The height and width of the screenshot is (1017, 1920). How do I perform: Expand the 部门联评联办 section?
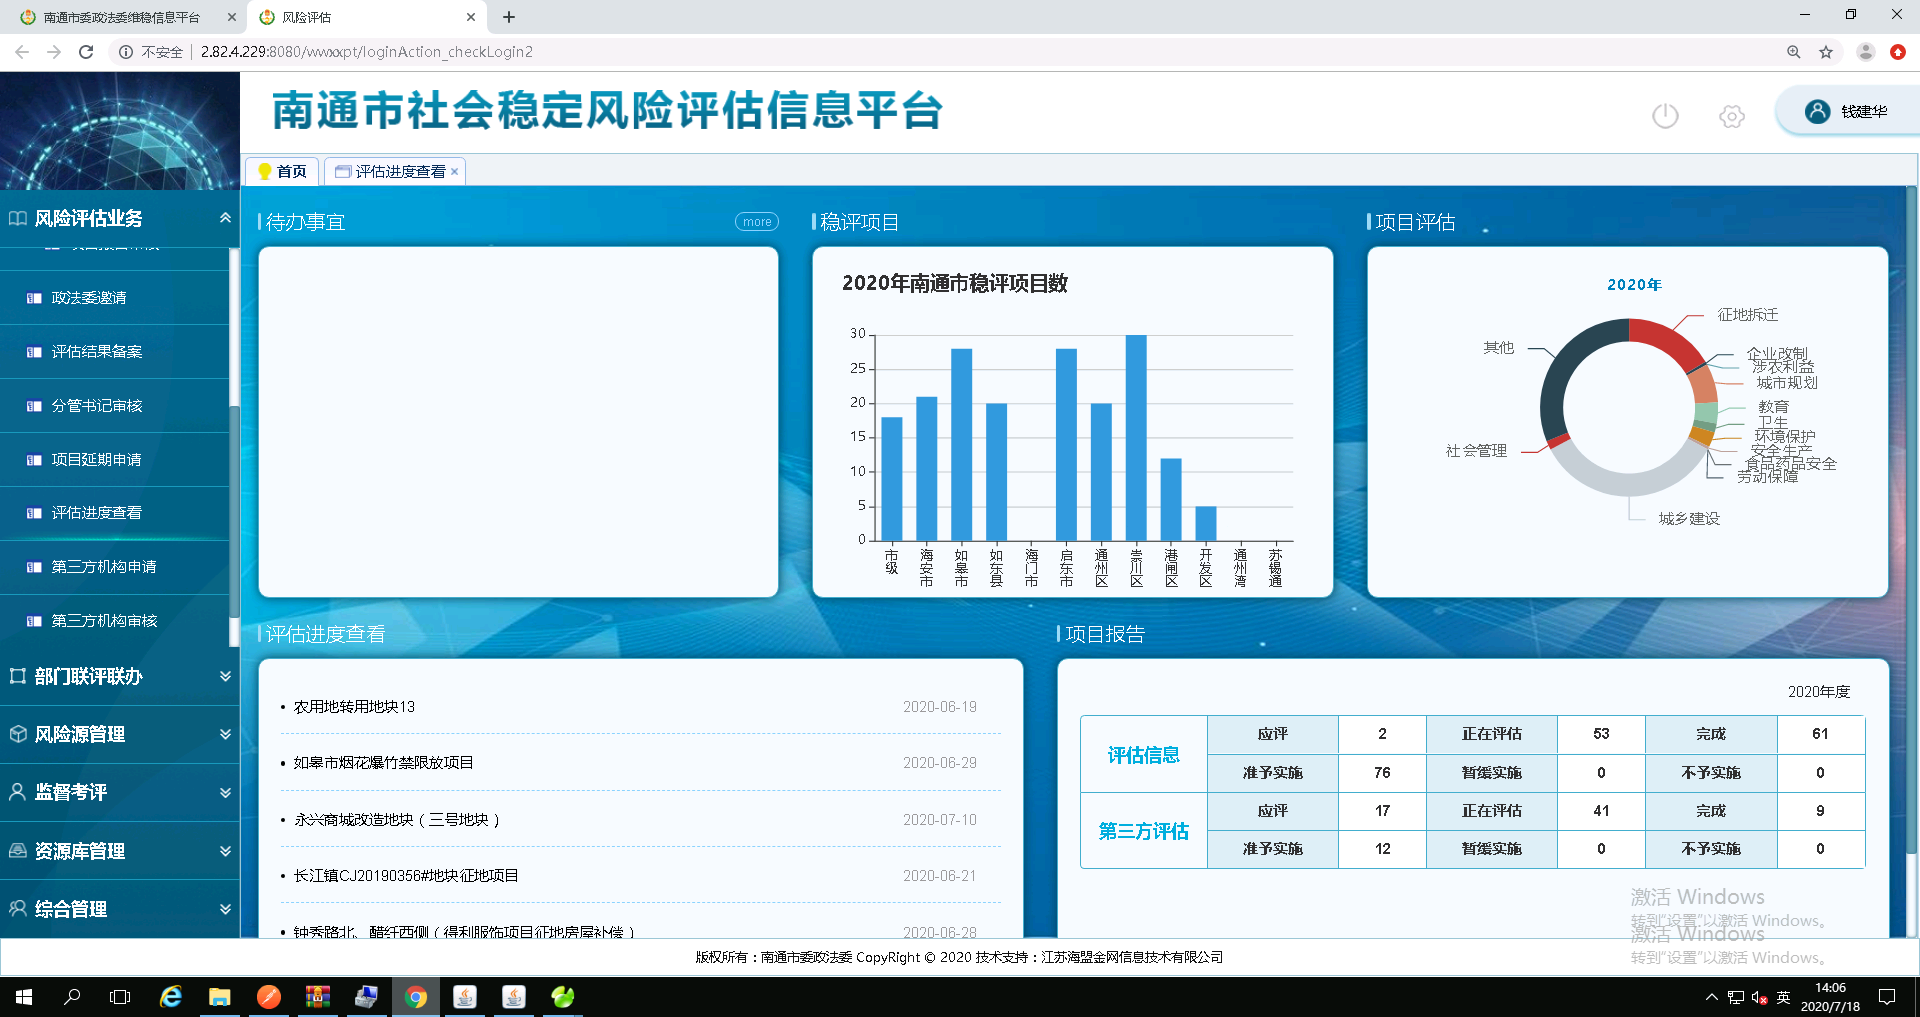pyautogui.click(x=224, y=676)
